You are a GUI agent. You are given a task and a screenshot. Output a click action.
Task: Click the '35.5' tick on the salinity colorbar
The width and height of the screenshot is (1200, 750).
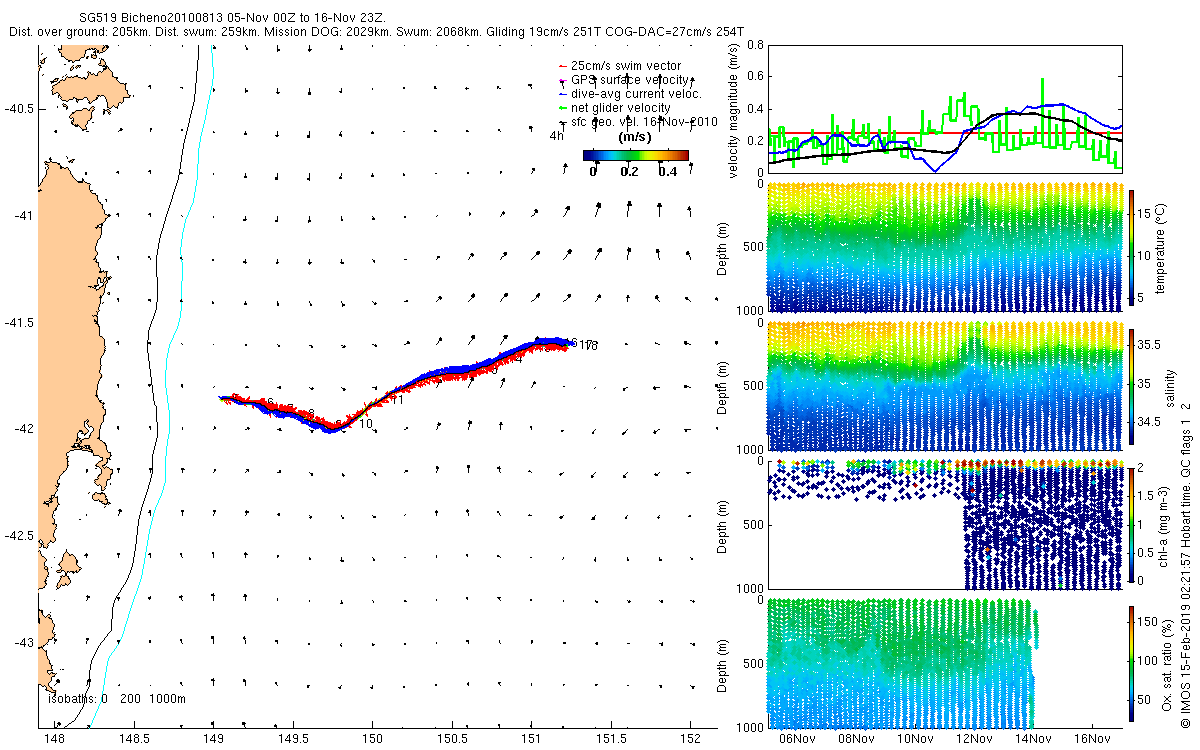pyautogui.click(x=1148, y=344)
